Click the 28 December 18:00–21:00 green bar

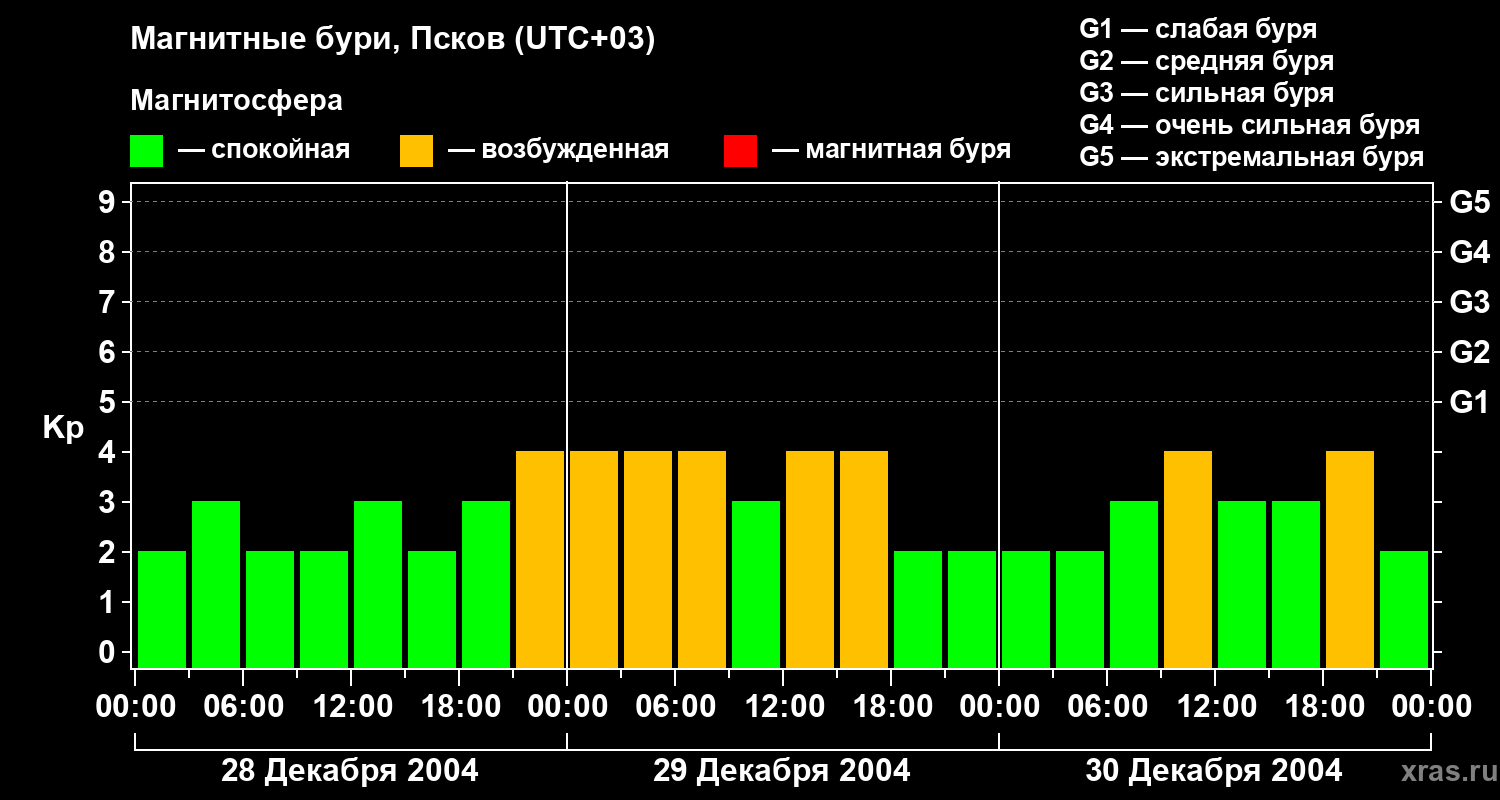click(x=486, y=584)
